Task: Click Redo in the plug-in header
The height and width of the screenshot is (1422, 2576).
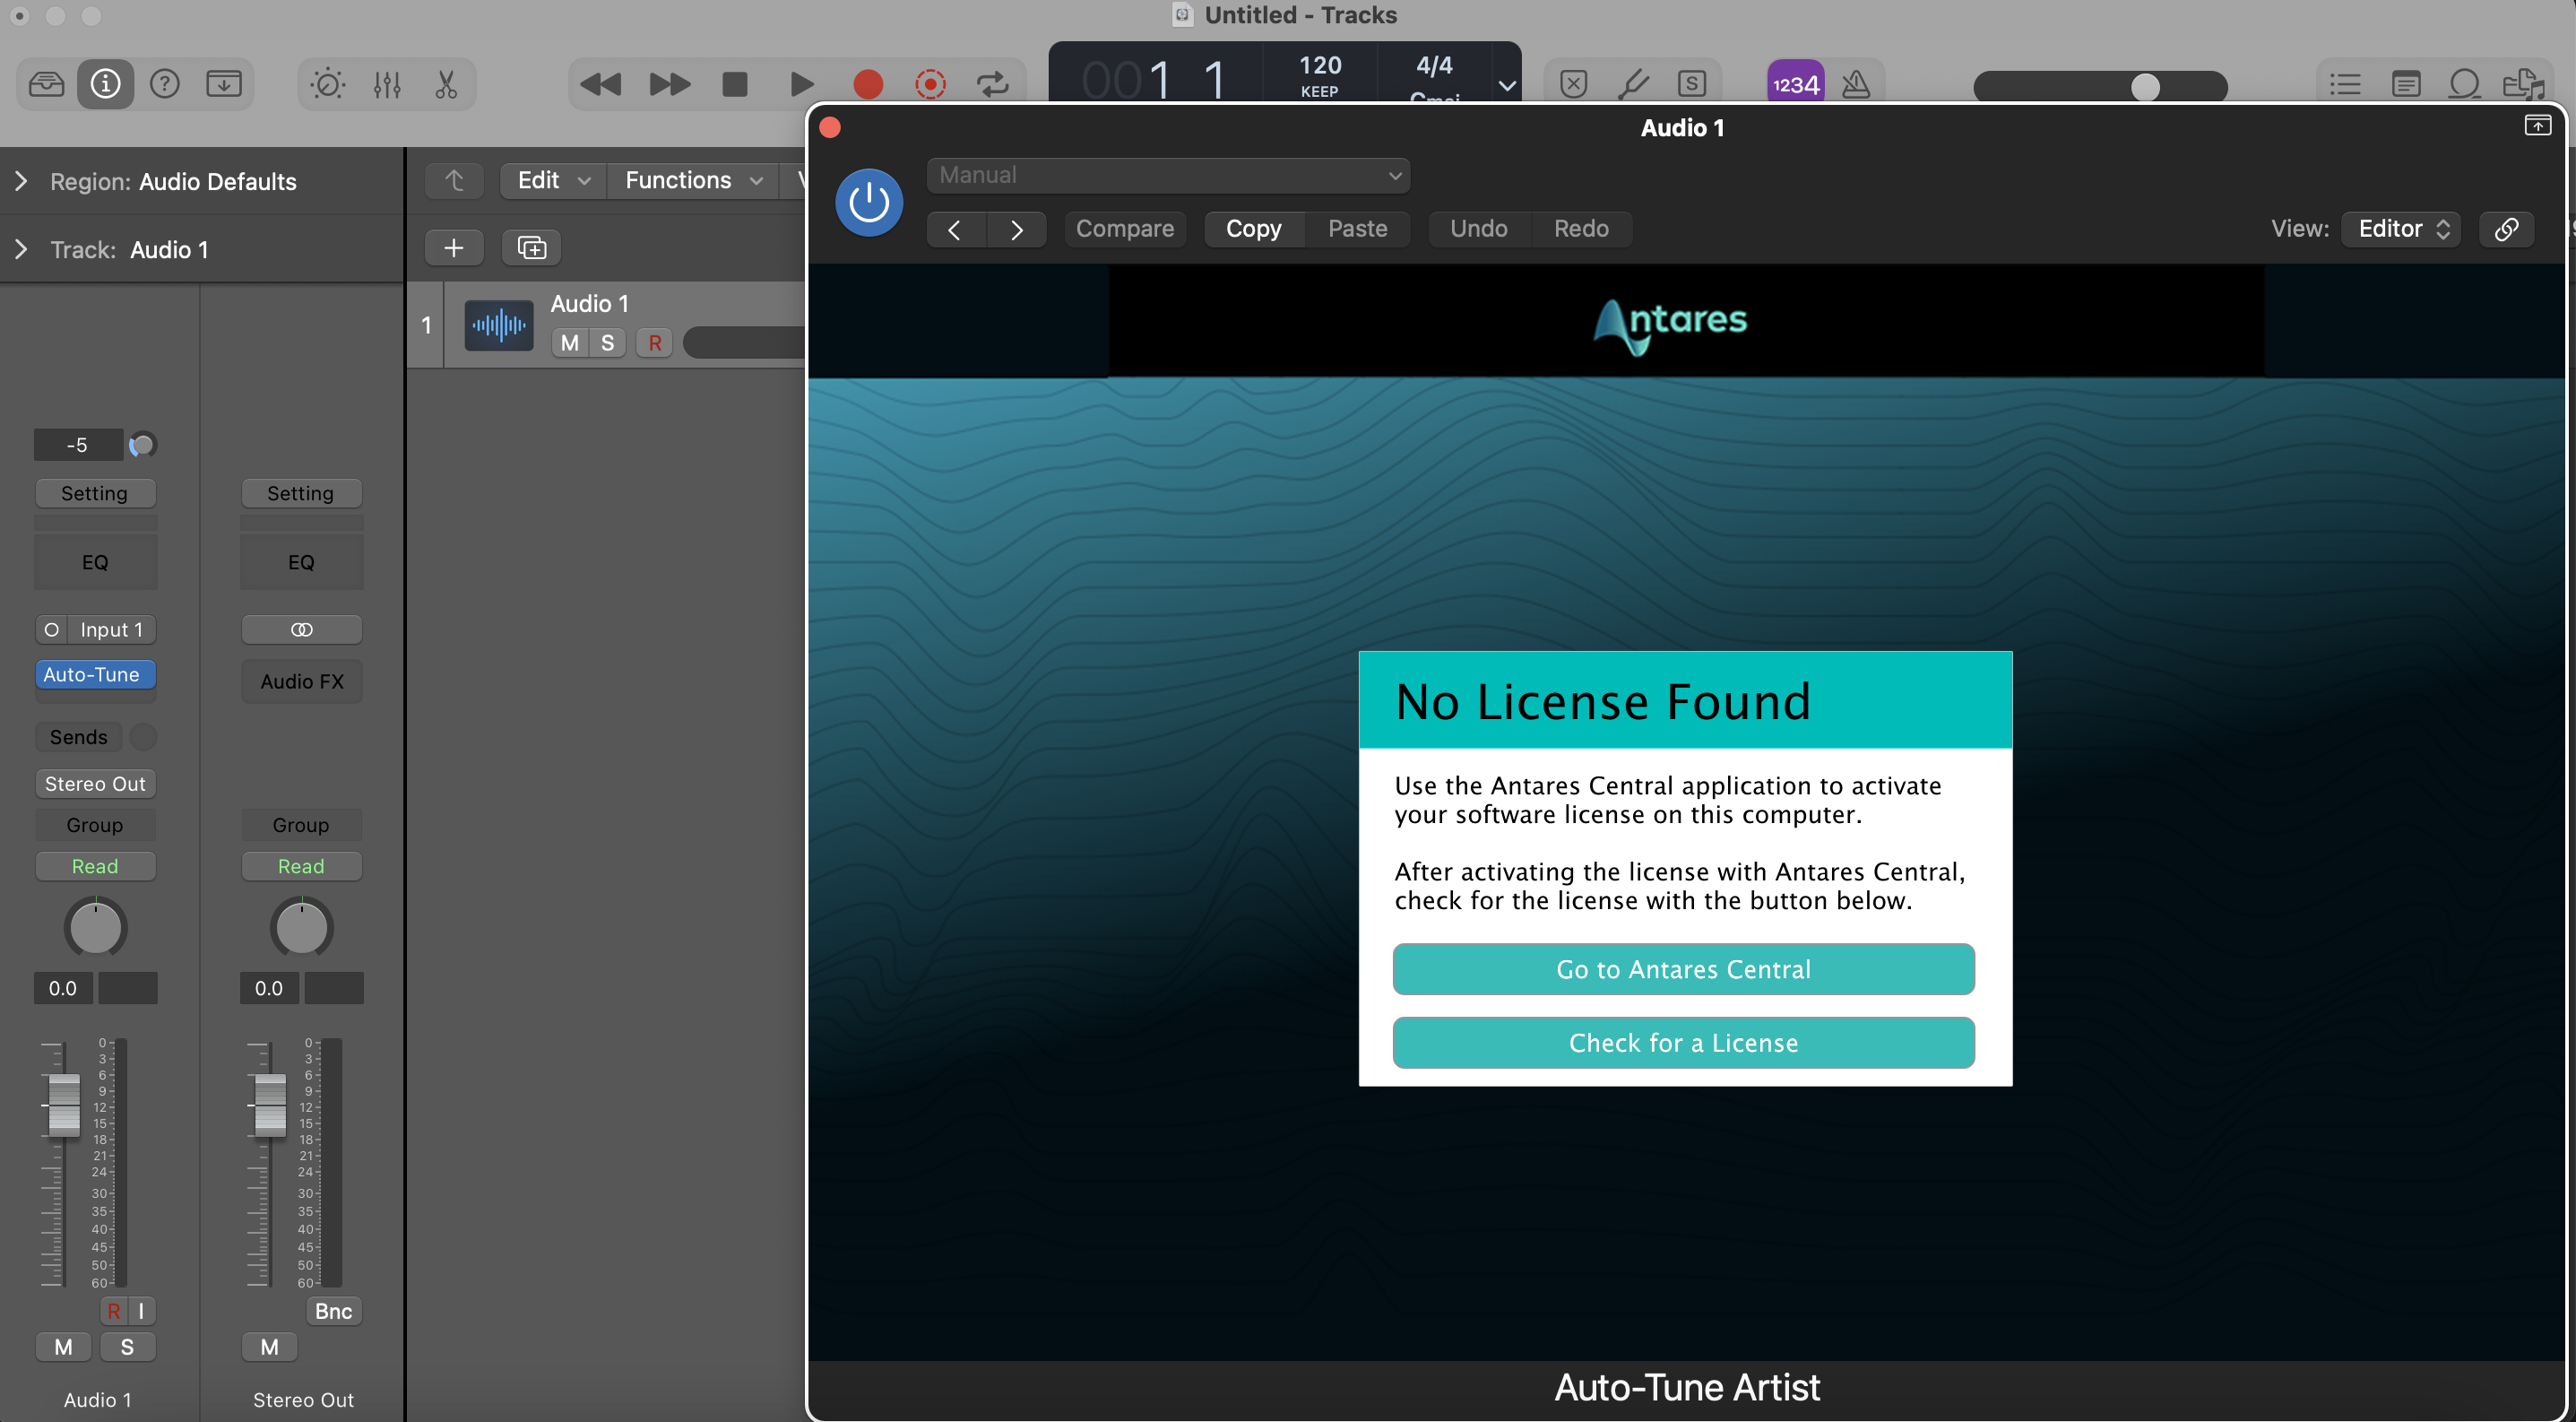Action: [x=1581, y=229]
